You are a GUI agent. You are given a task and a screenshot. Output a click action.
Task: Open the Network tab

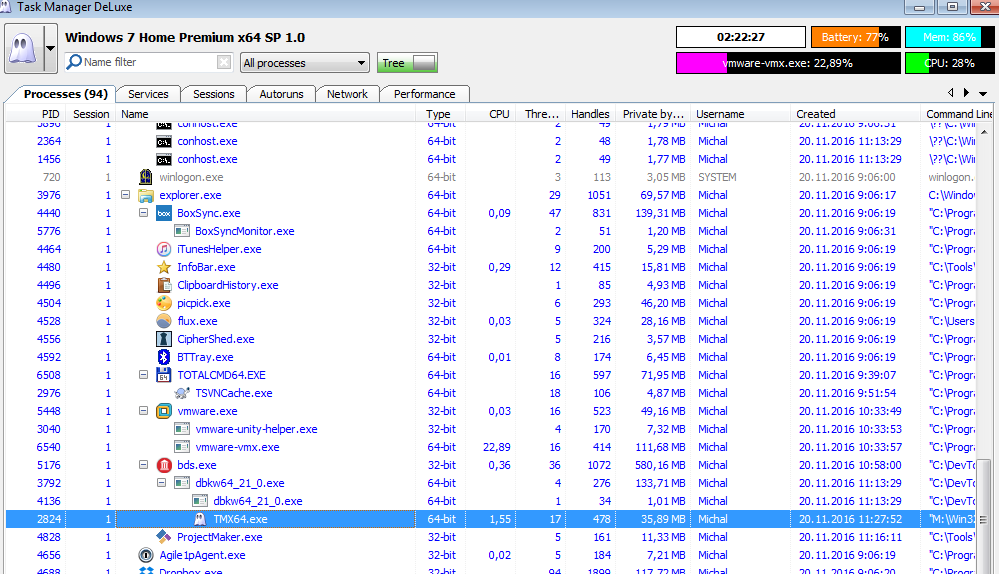pos(347,94)
